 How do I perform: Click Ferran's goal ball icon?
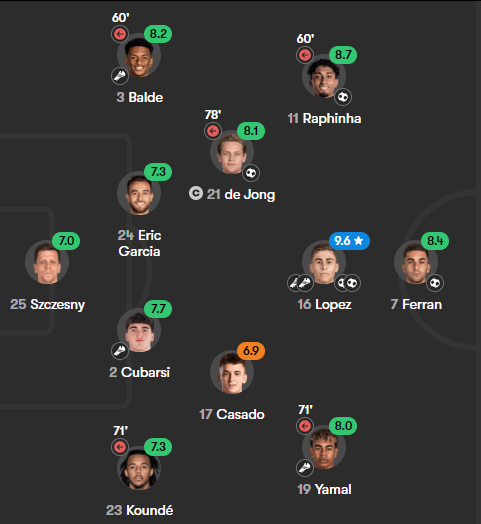click(435, 283)
